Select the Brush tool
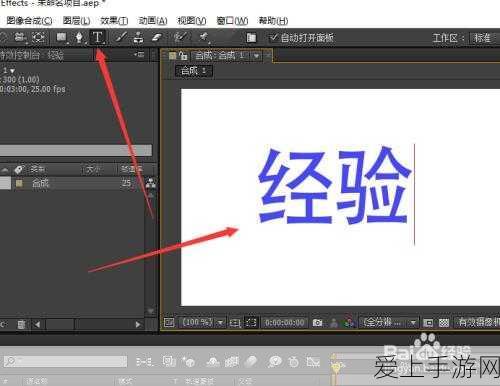 point(121,37)
